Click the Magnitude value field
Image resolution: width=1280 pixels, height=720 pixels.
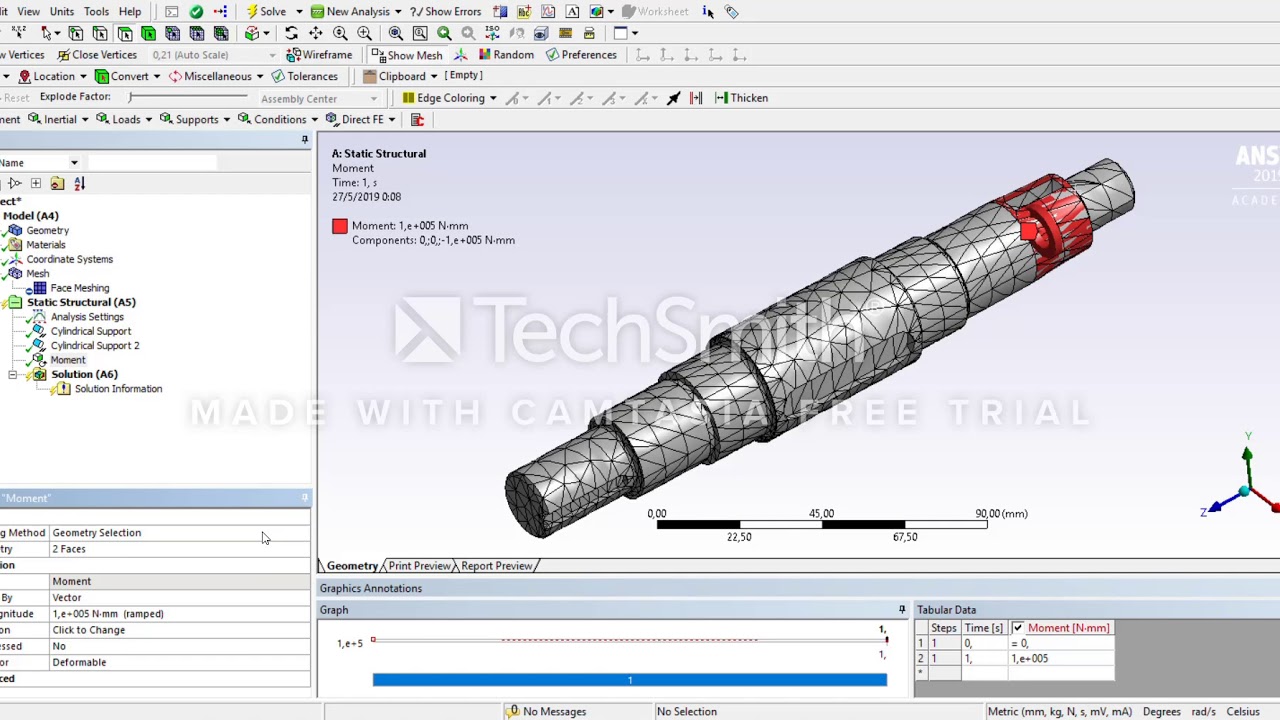(x=180, y=614)
